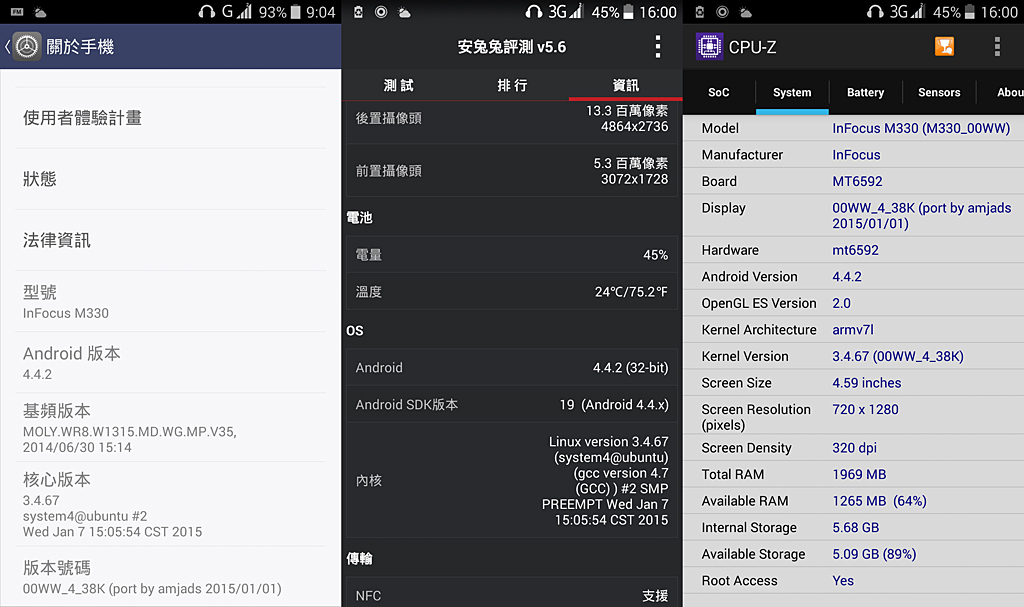Select 資訊 tab in AnTuTu
1024x607 pixels.
click(626, 85)
